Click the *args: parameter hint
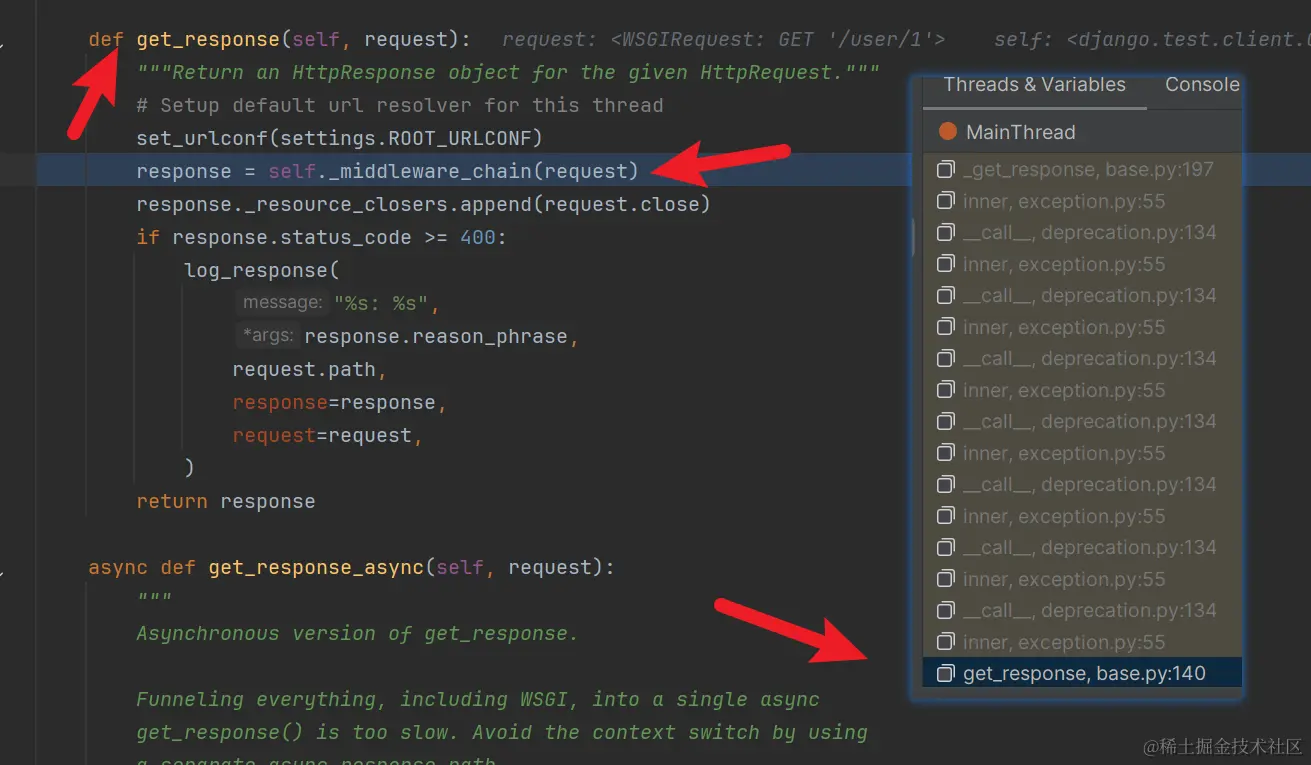 click(267, 336)
